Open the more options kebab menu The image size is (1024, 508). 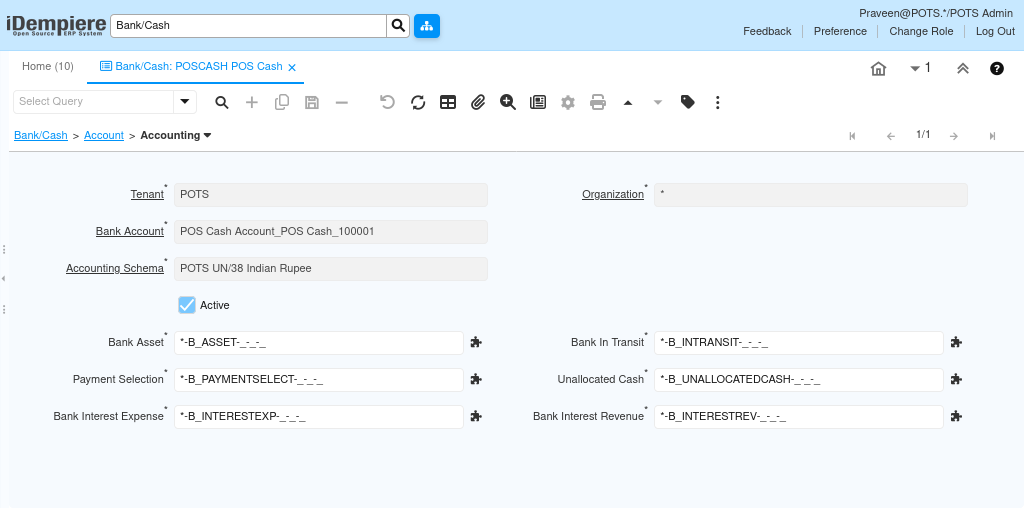tap(718, 103)
